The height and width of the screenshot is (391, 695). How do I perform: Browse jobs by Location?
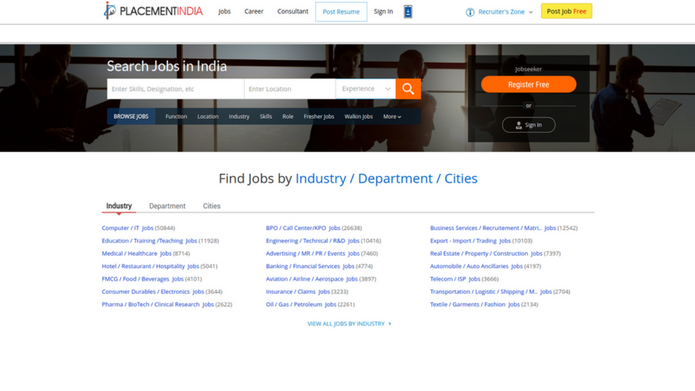click(208, 117)
